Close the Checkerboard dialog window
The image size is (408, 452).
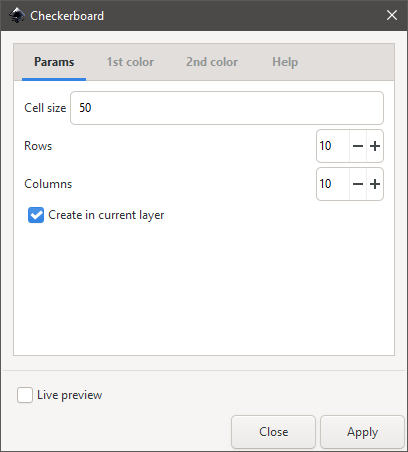[392, 15]
